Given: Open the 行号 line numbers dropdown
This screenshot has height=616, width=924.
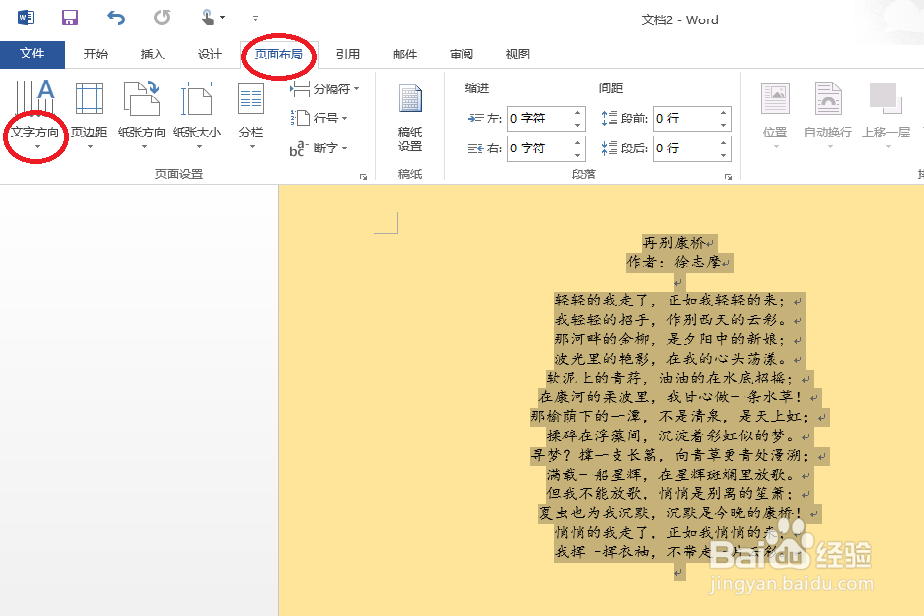Looking at the screenshot, I should (x=319, y=118).
